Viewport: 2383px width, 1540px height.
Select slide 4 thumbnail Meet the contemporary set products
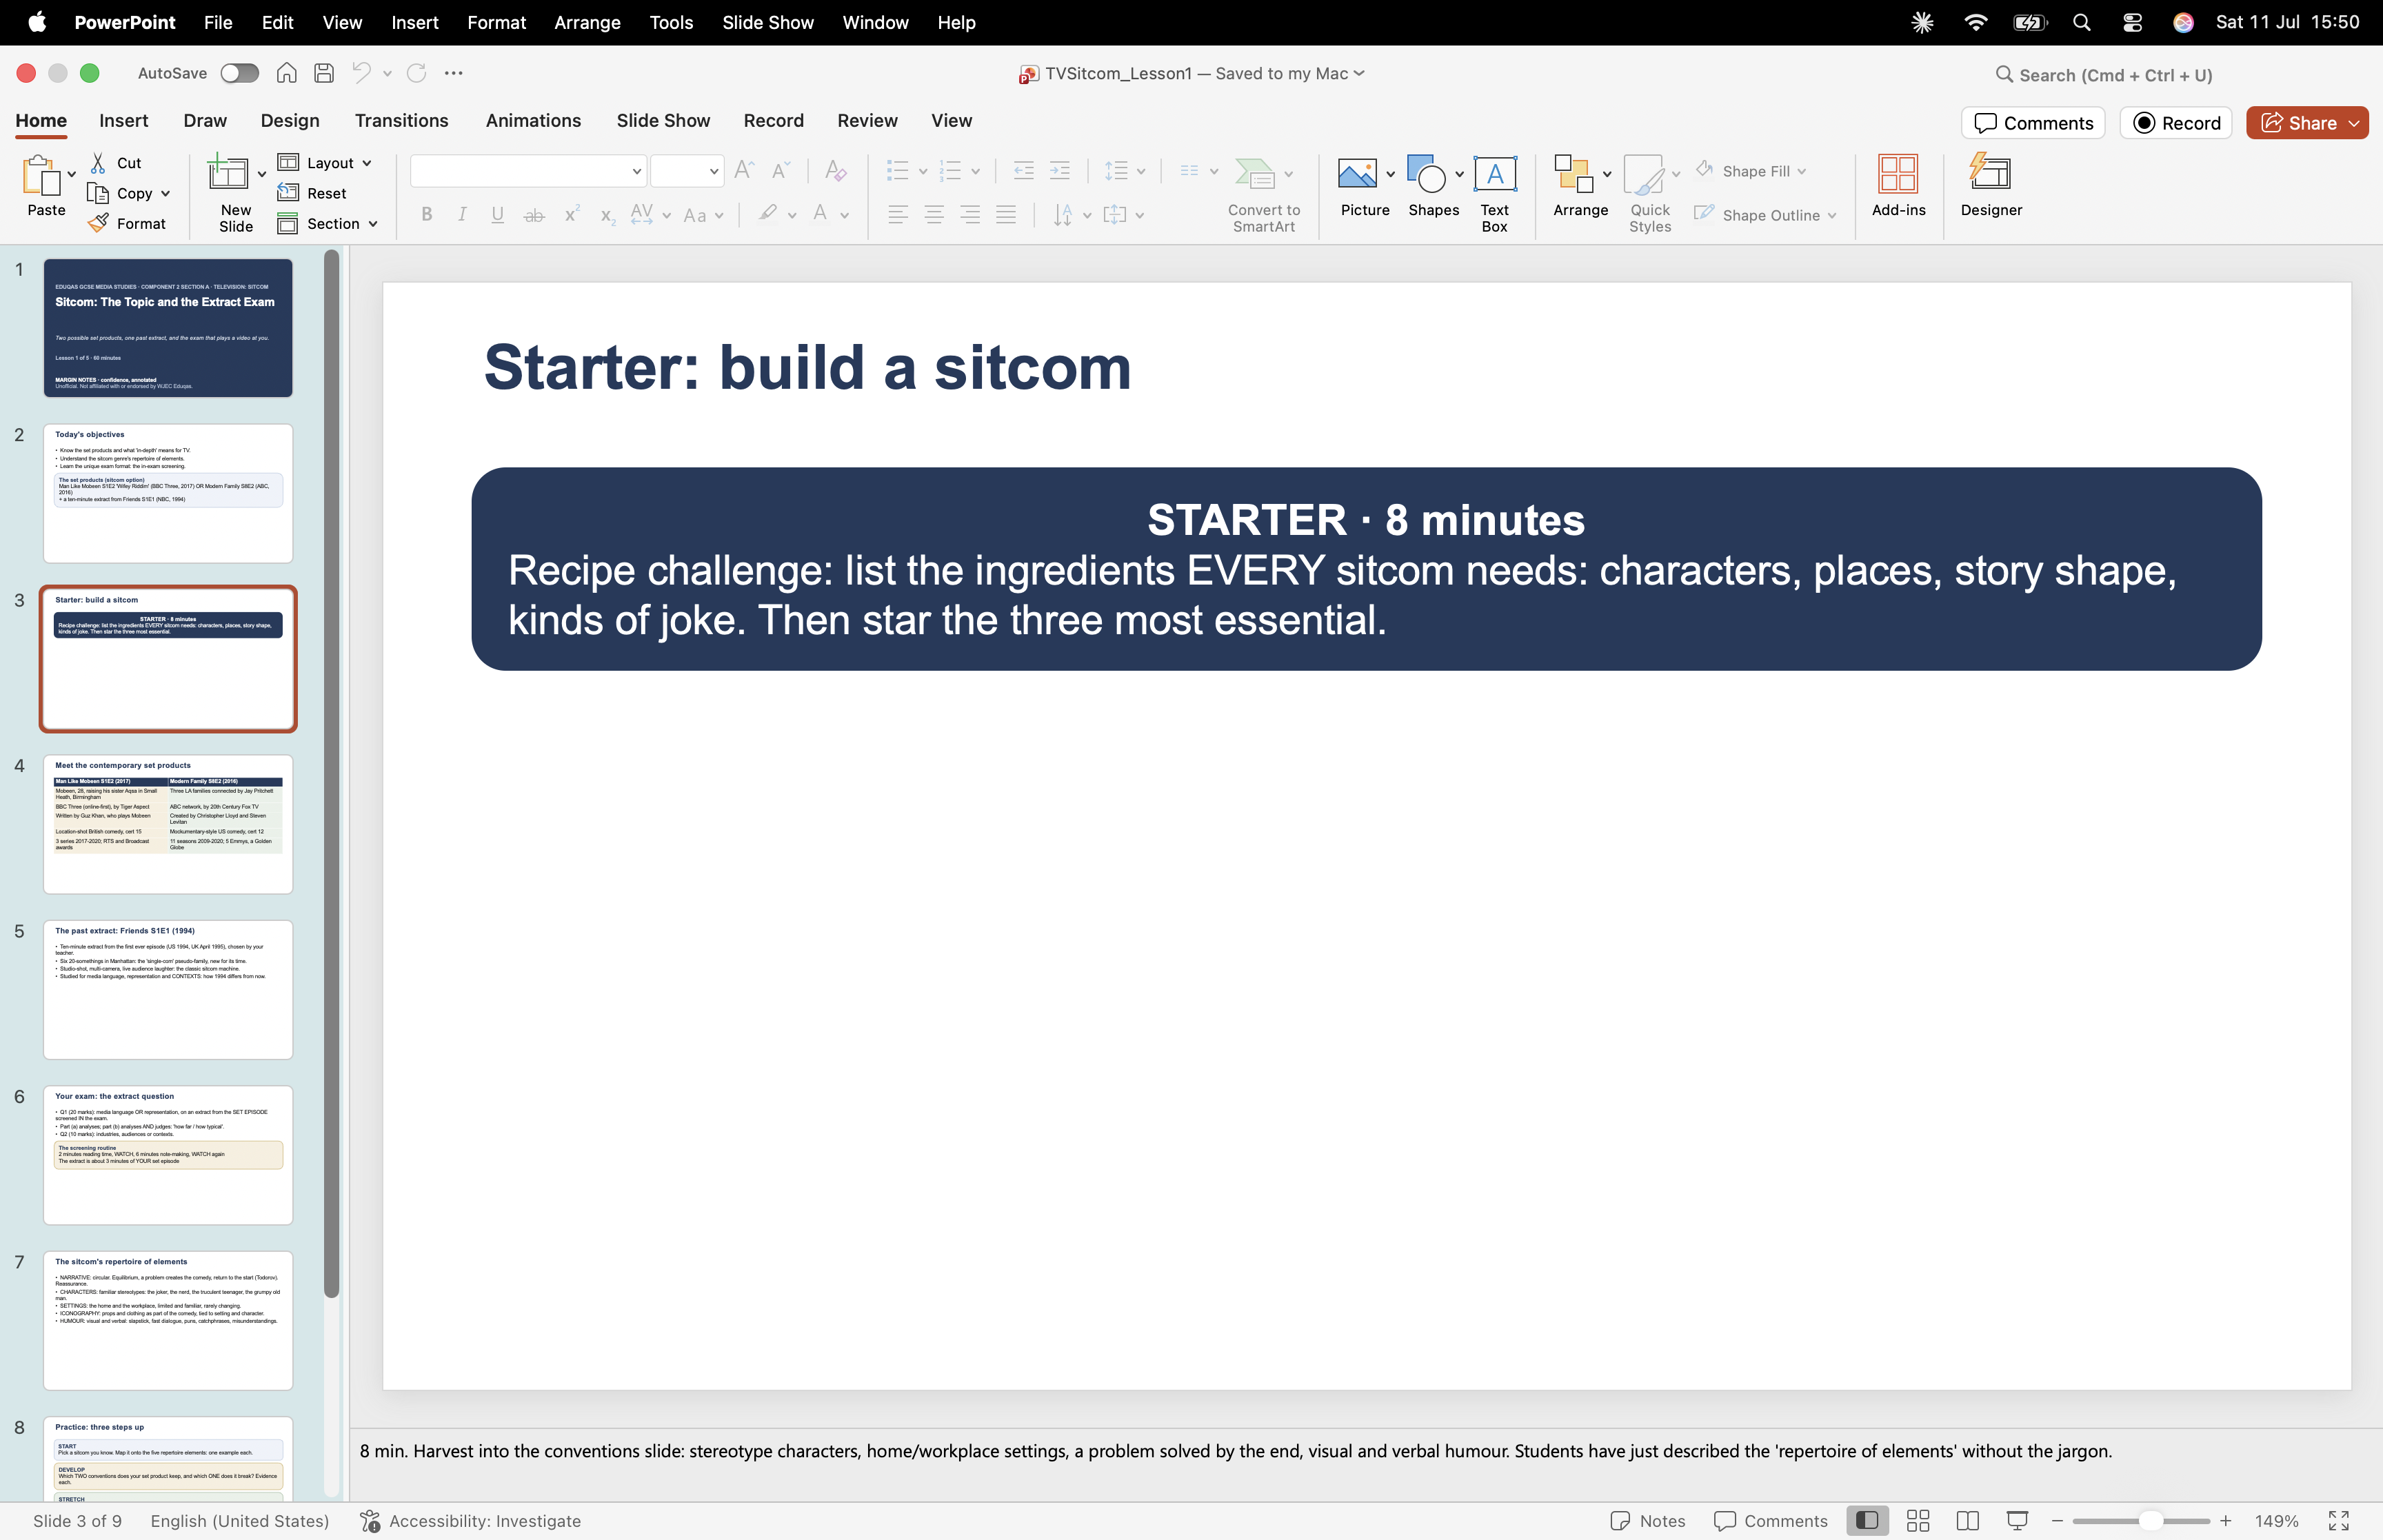click(x=168, y=824)
